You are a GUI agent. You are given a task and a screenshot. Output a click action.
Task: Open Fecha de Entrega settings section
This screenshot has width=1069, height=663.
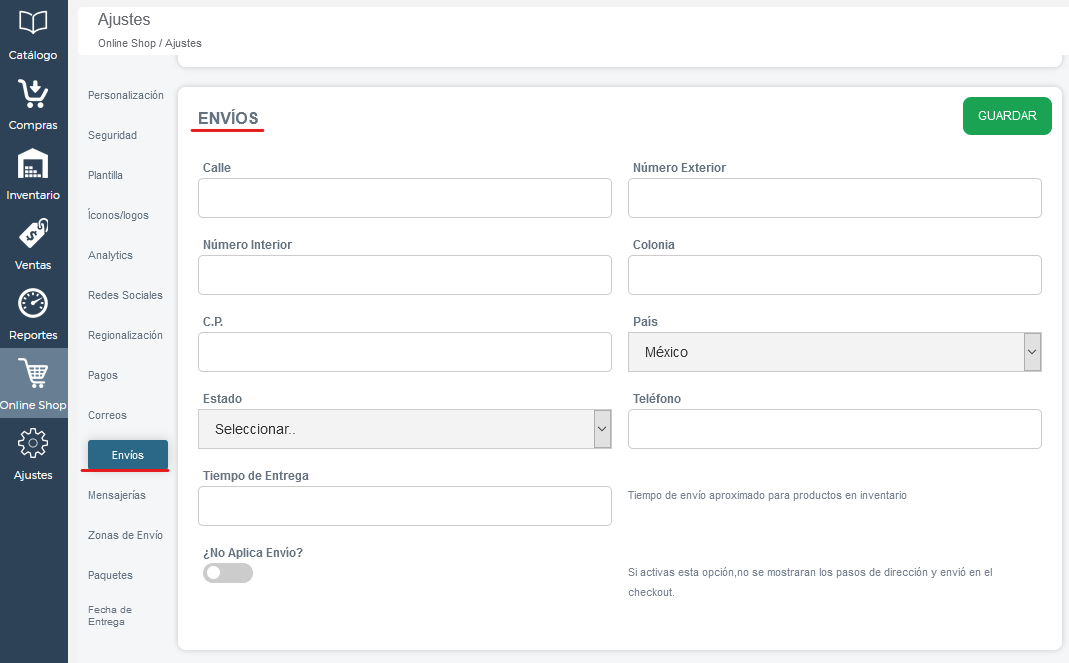point(110,616)
